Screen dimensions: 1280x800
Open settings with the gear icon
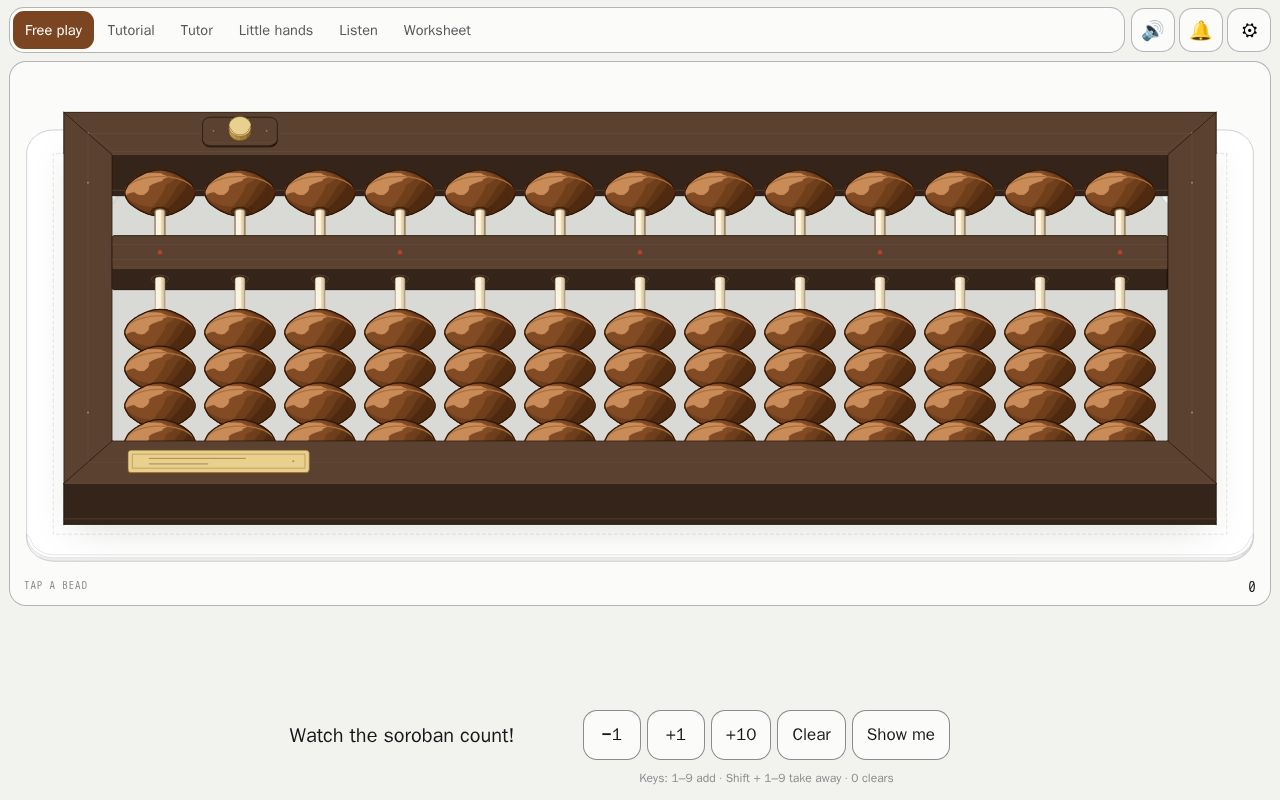(1249, 30)
